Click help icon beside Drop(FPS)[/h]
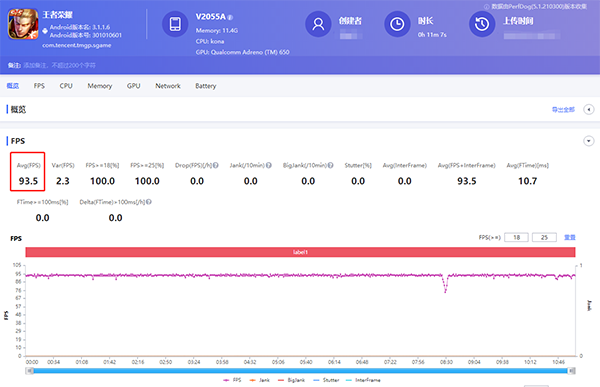Viewport: 600px width, 387px height. pyautogui.click(x=216, y=165)
